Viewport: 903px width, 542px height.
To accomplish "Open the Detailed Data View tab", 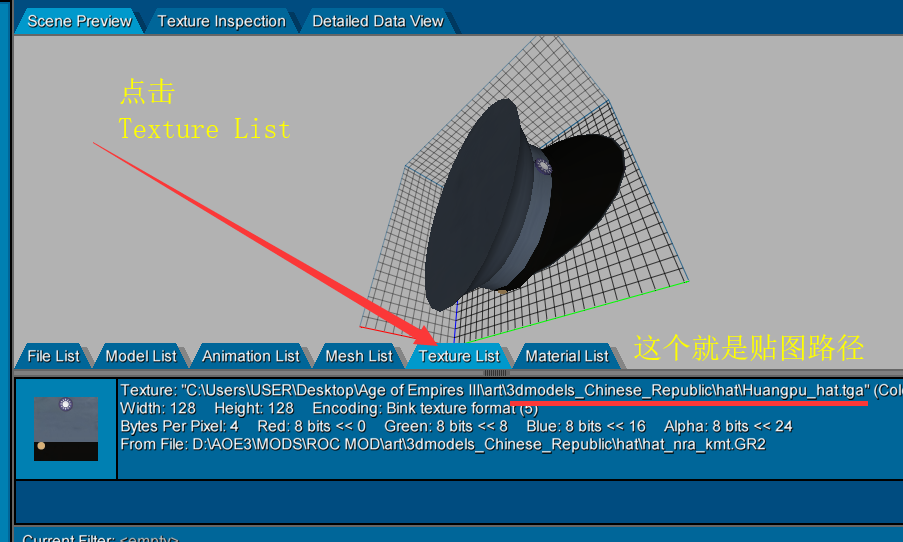I will (377, 21).
